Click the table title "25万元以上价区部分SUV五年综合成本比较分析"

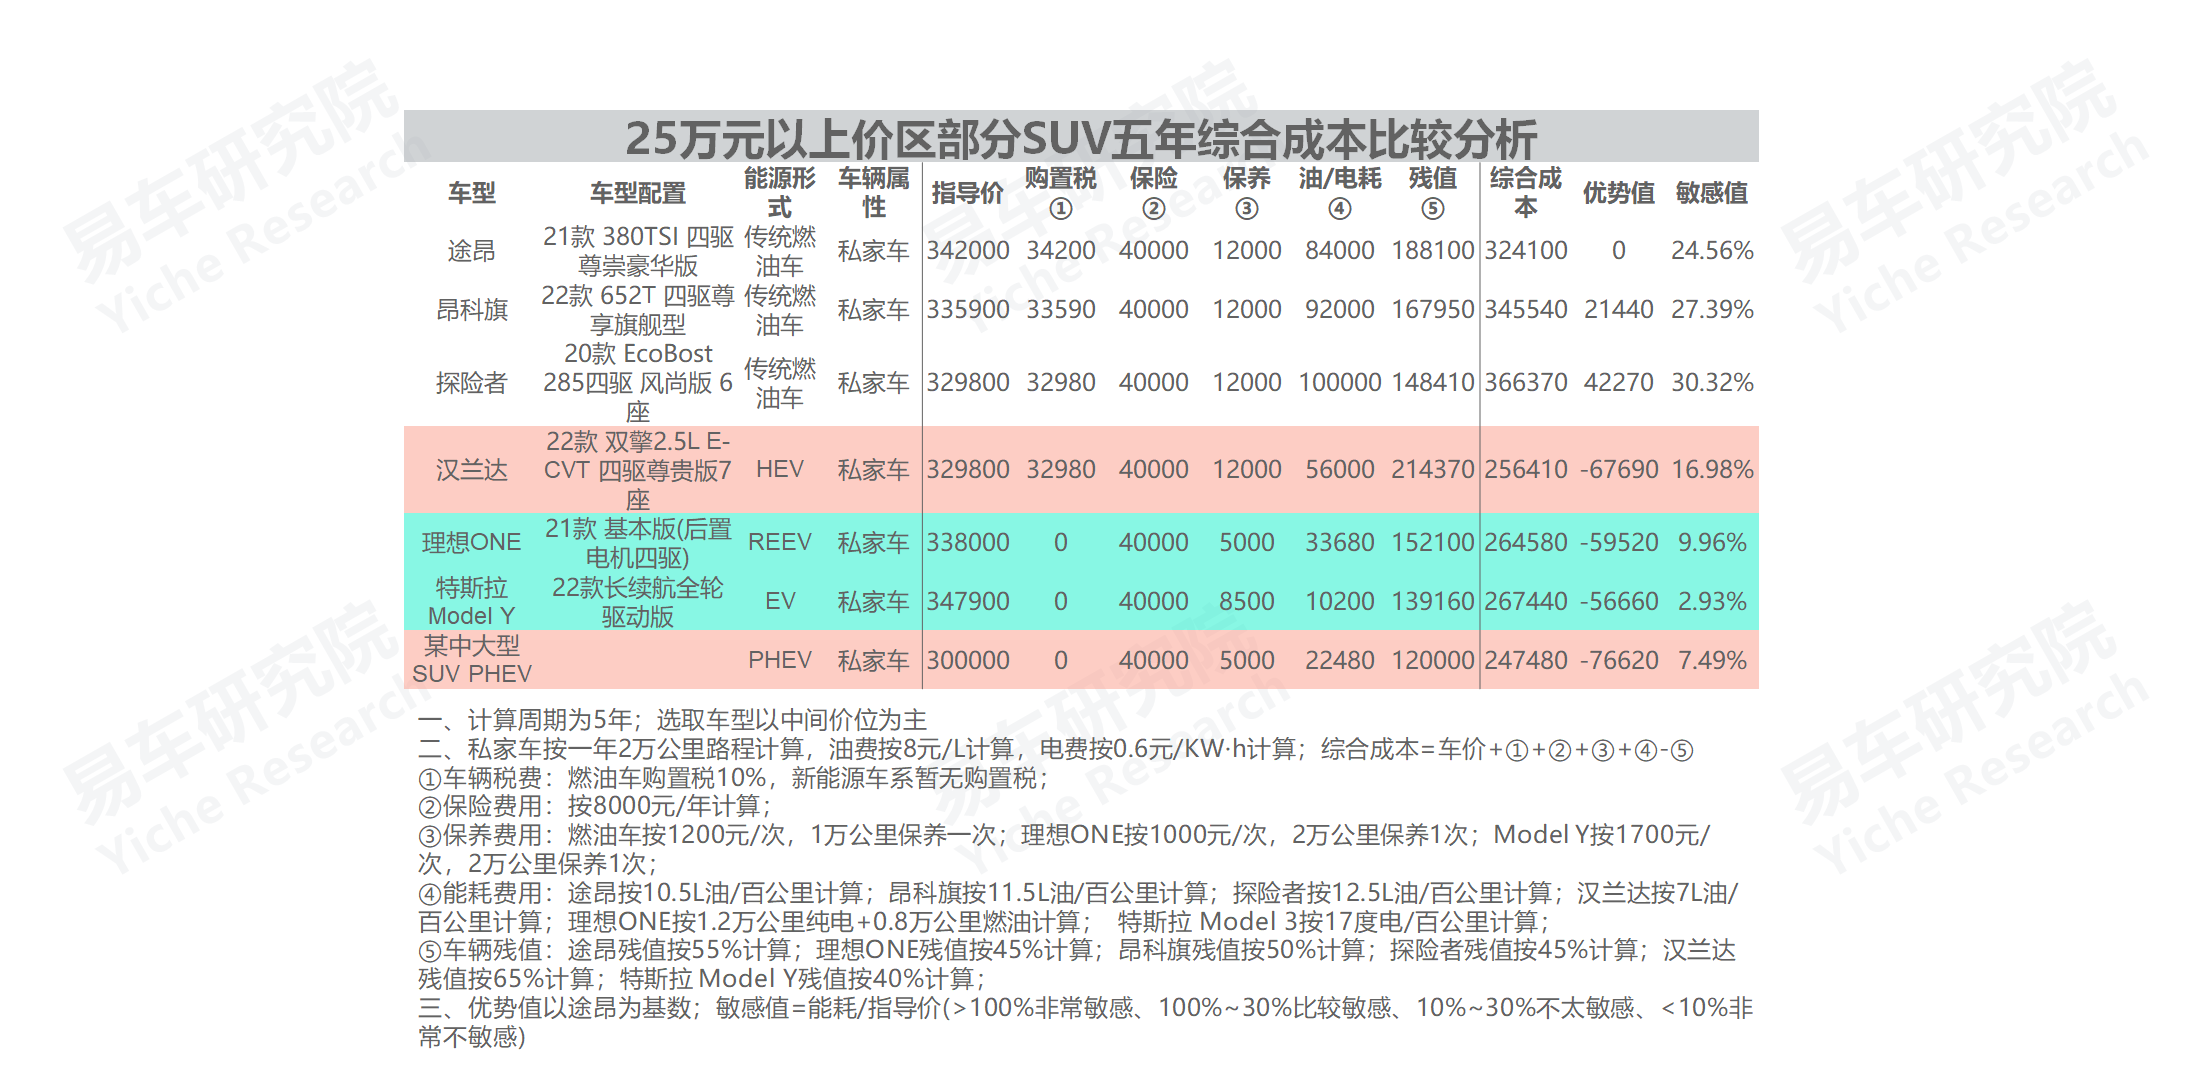point(1081,138)
